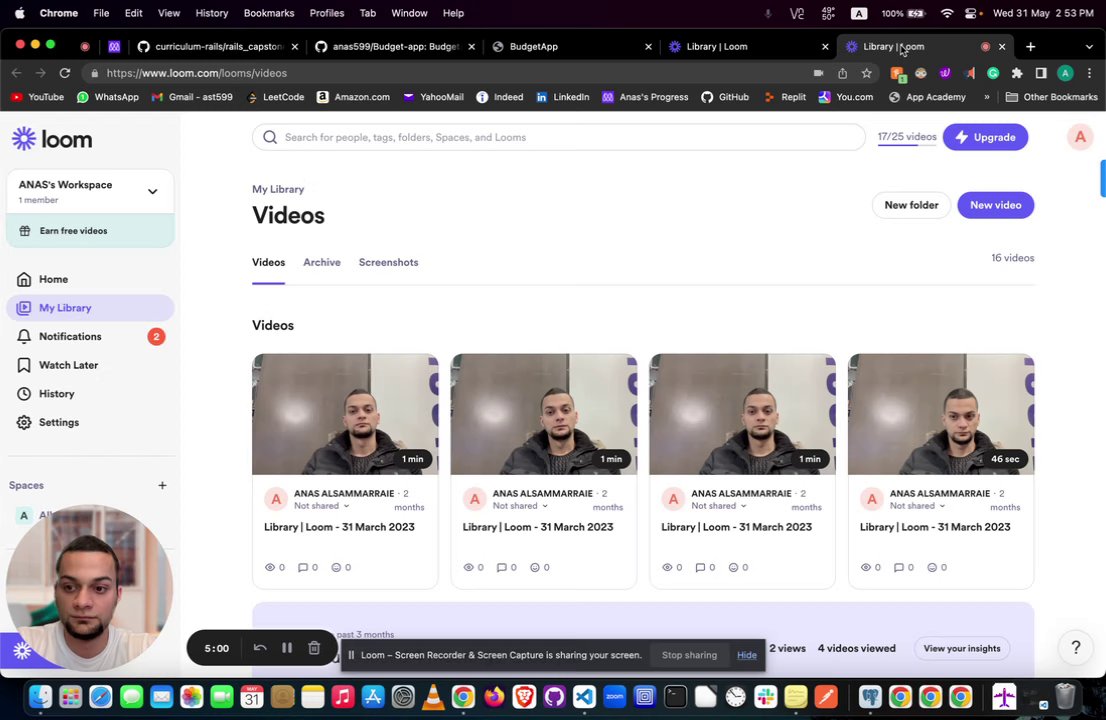This screenshot has width=1106, height=720.
Task: Open the account avatar menu
Action: [1080, 138]
